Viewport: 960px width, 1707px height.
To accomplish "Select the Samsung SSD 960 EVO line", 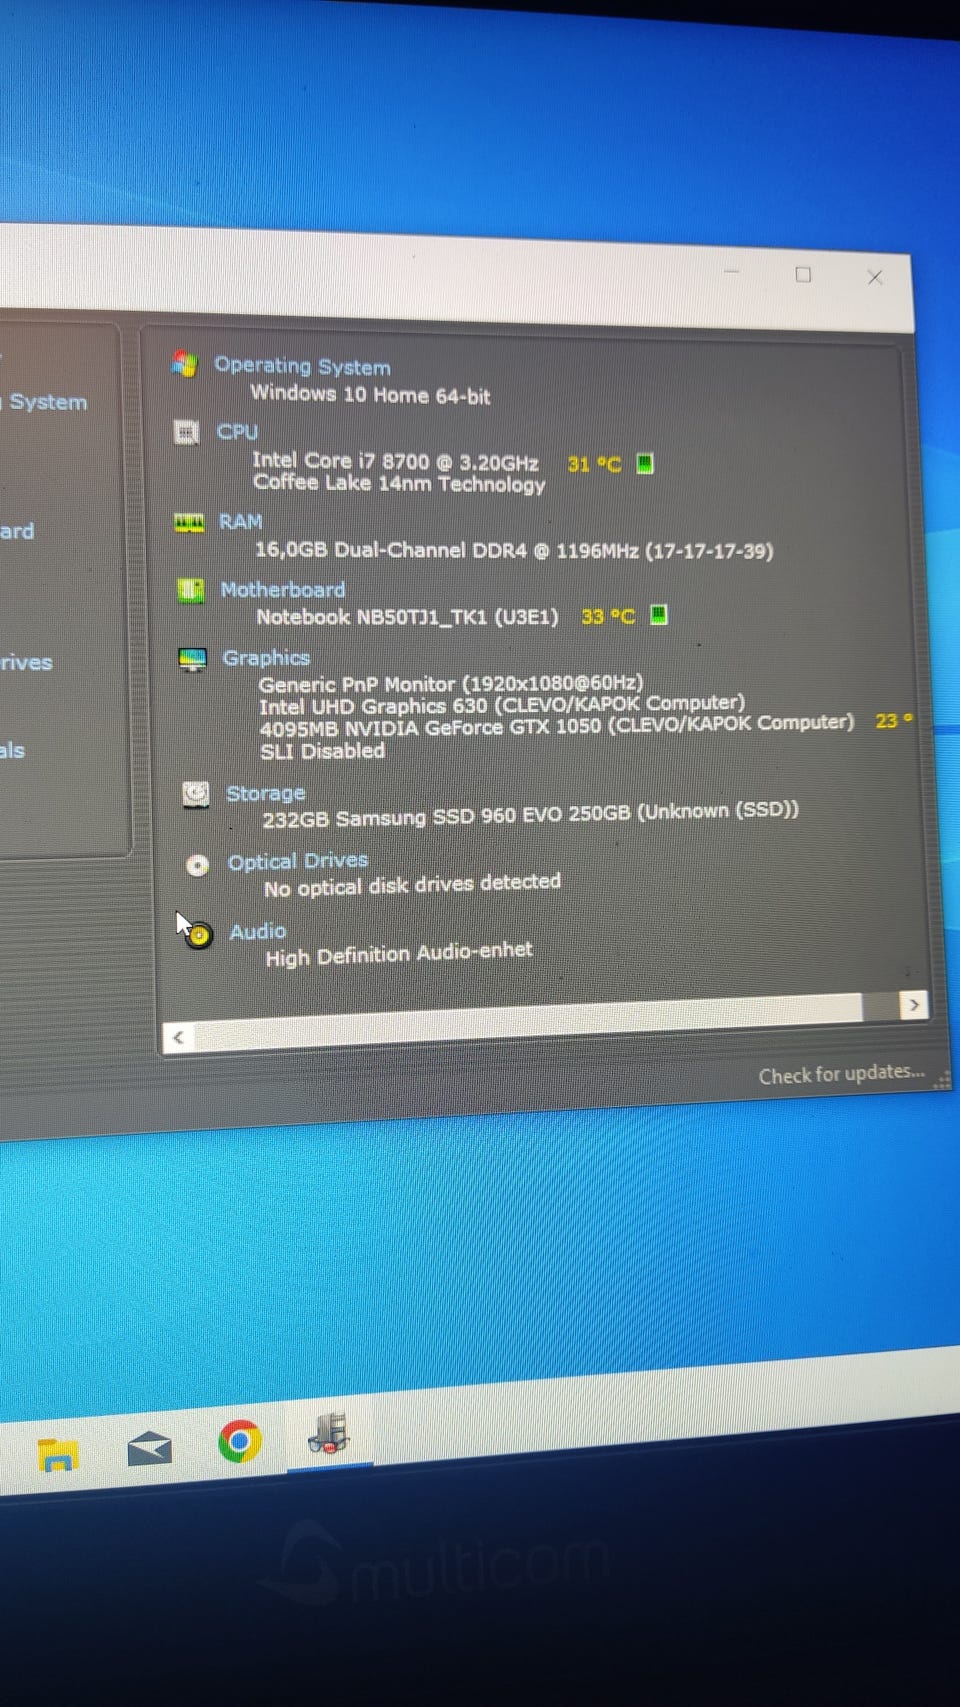I will [530, 815].
